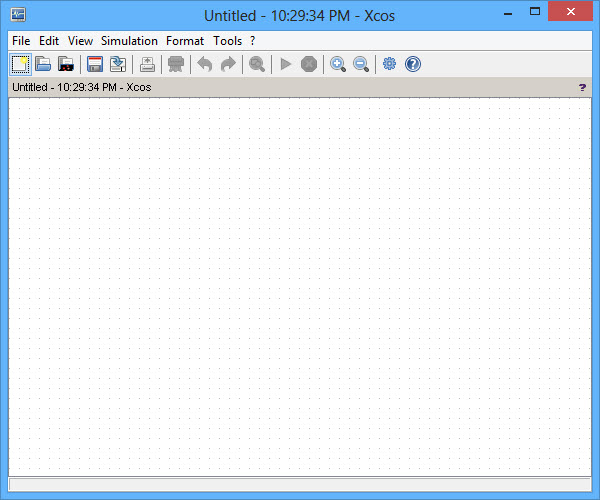
Task: Stop simulation button
Action: click(309, 64)
